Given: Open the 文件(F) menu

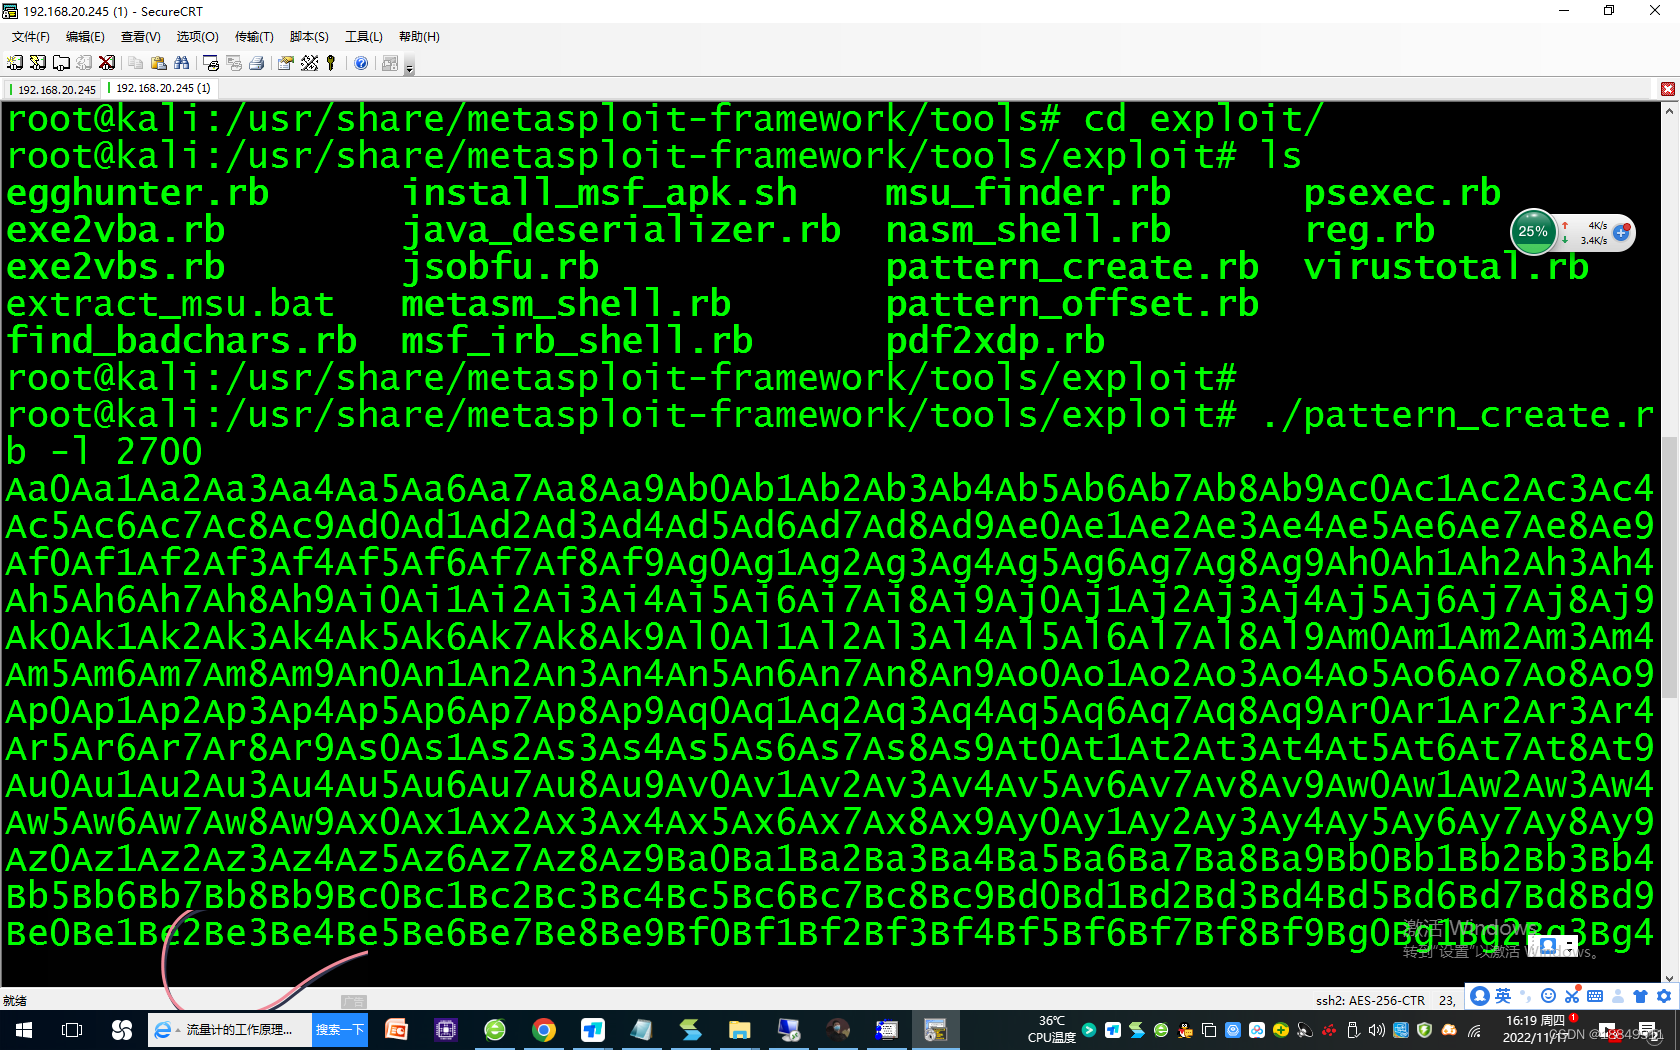Looking at the screenshot, I should click(x=31, y=37).
